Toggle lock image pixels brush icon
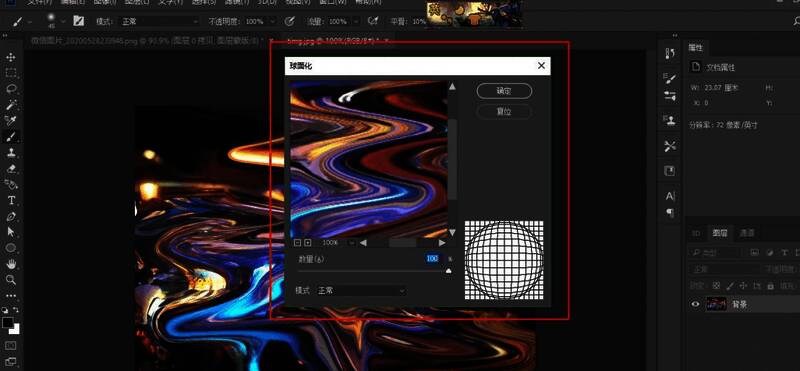 (x=730, y=286)
